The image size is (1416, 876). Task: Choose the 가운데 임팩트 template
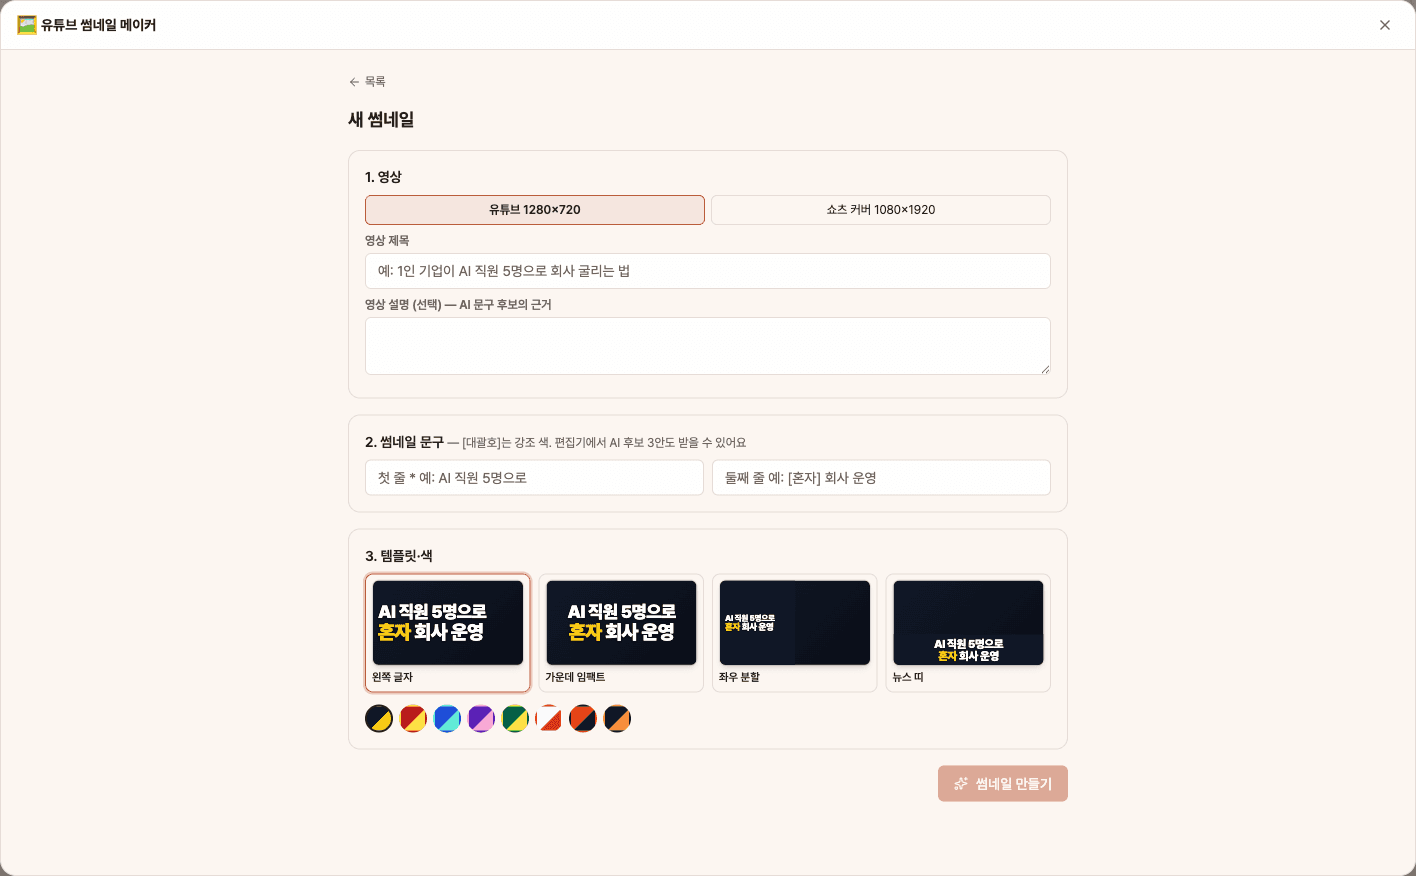click(x=621, y=633)
